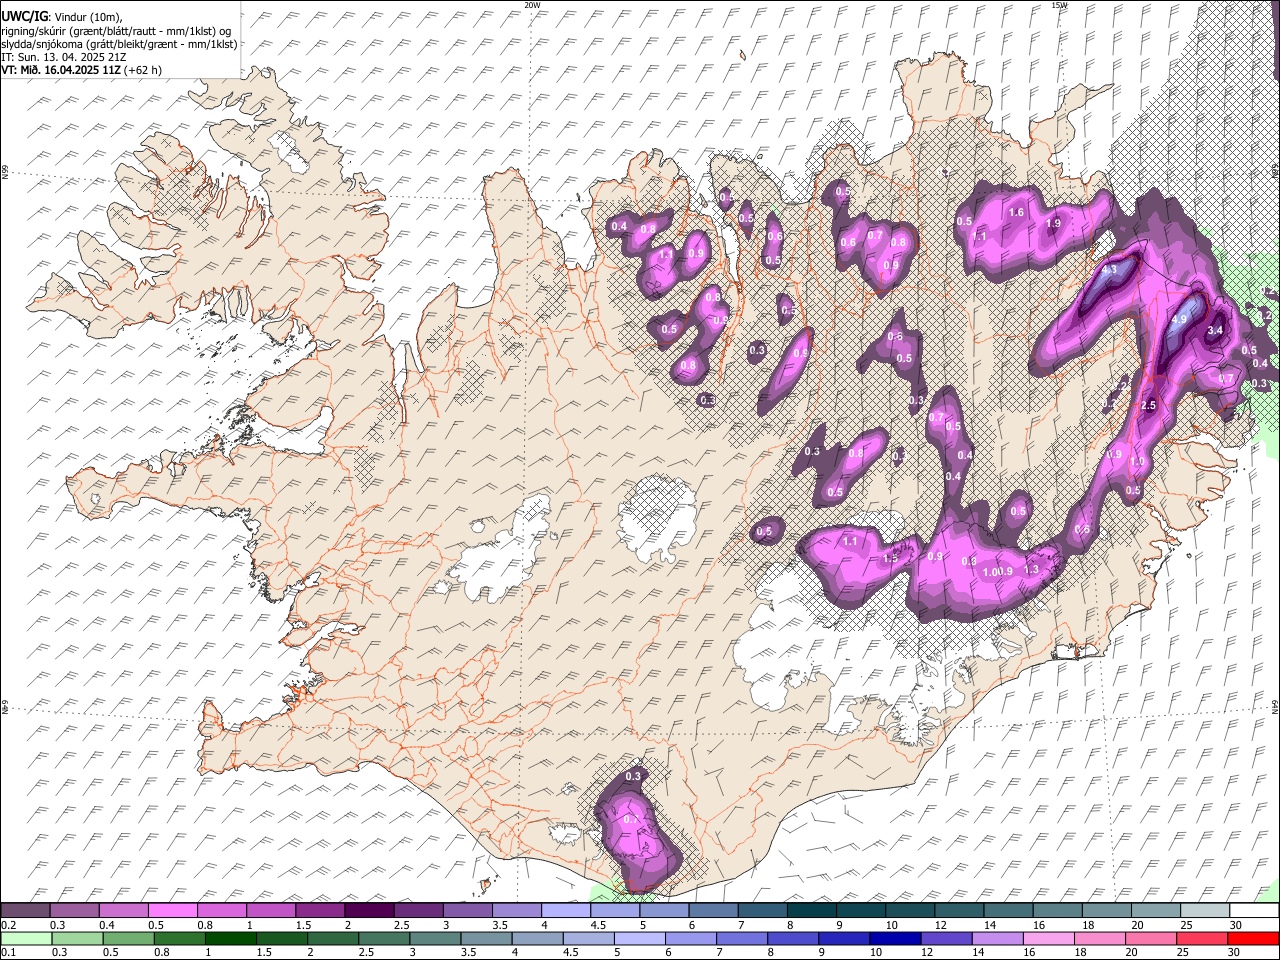Pick the light pink 16 rain legend swatch
The image size is (1280, 960).
[x=1050, y=938]
